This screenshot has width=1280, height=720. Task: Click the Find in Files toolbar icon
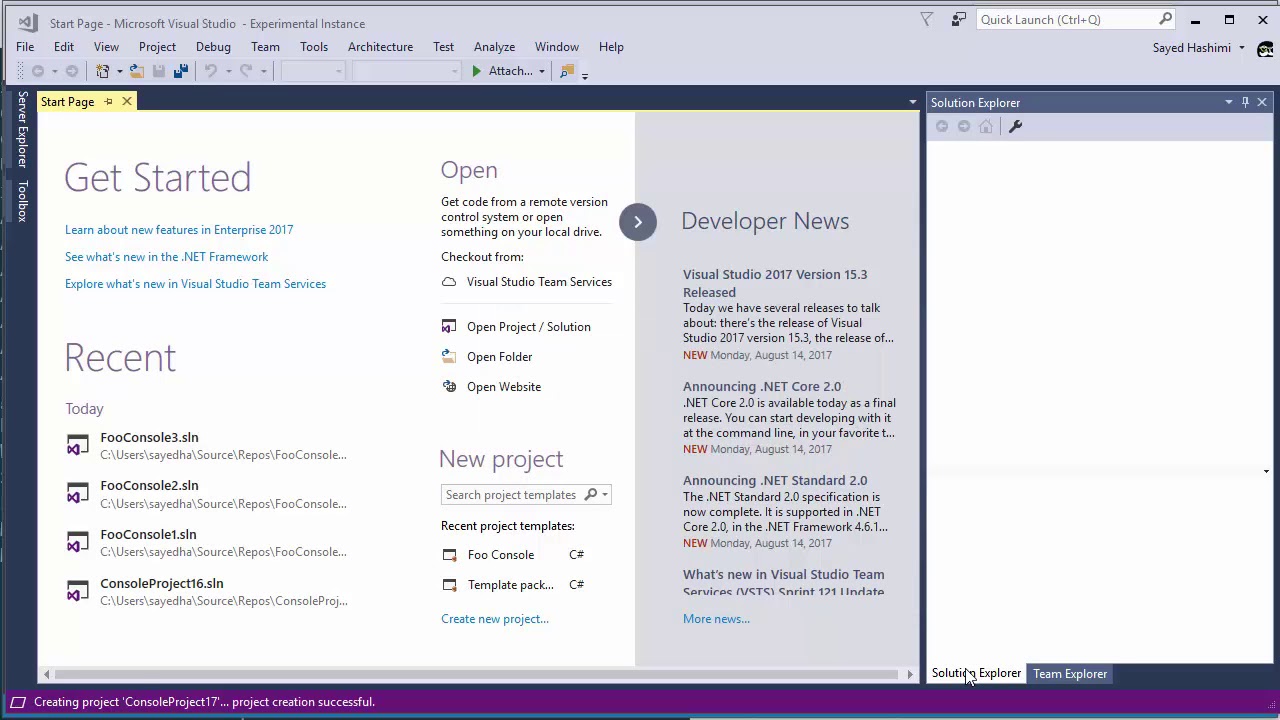[x=567, y=71]
